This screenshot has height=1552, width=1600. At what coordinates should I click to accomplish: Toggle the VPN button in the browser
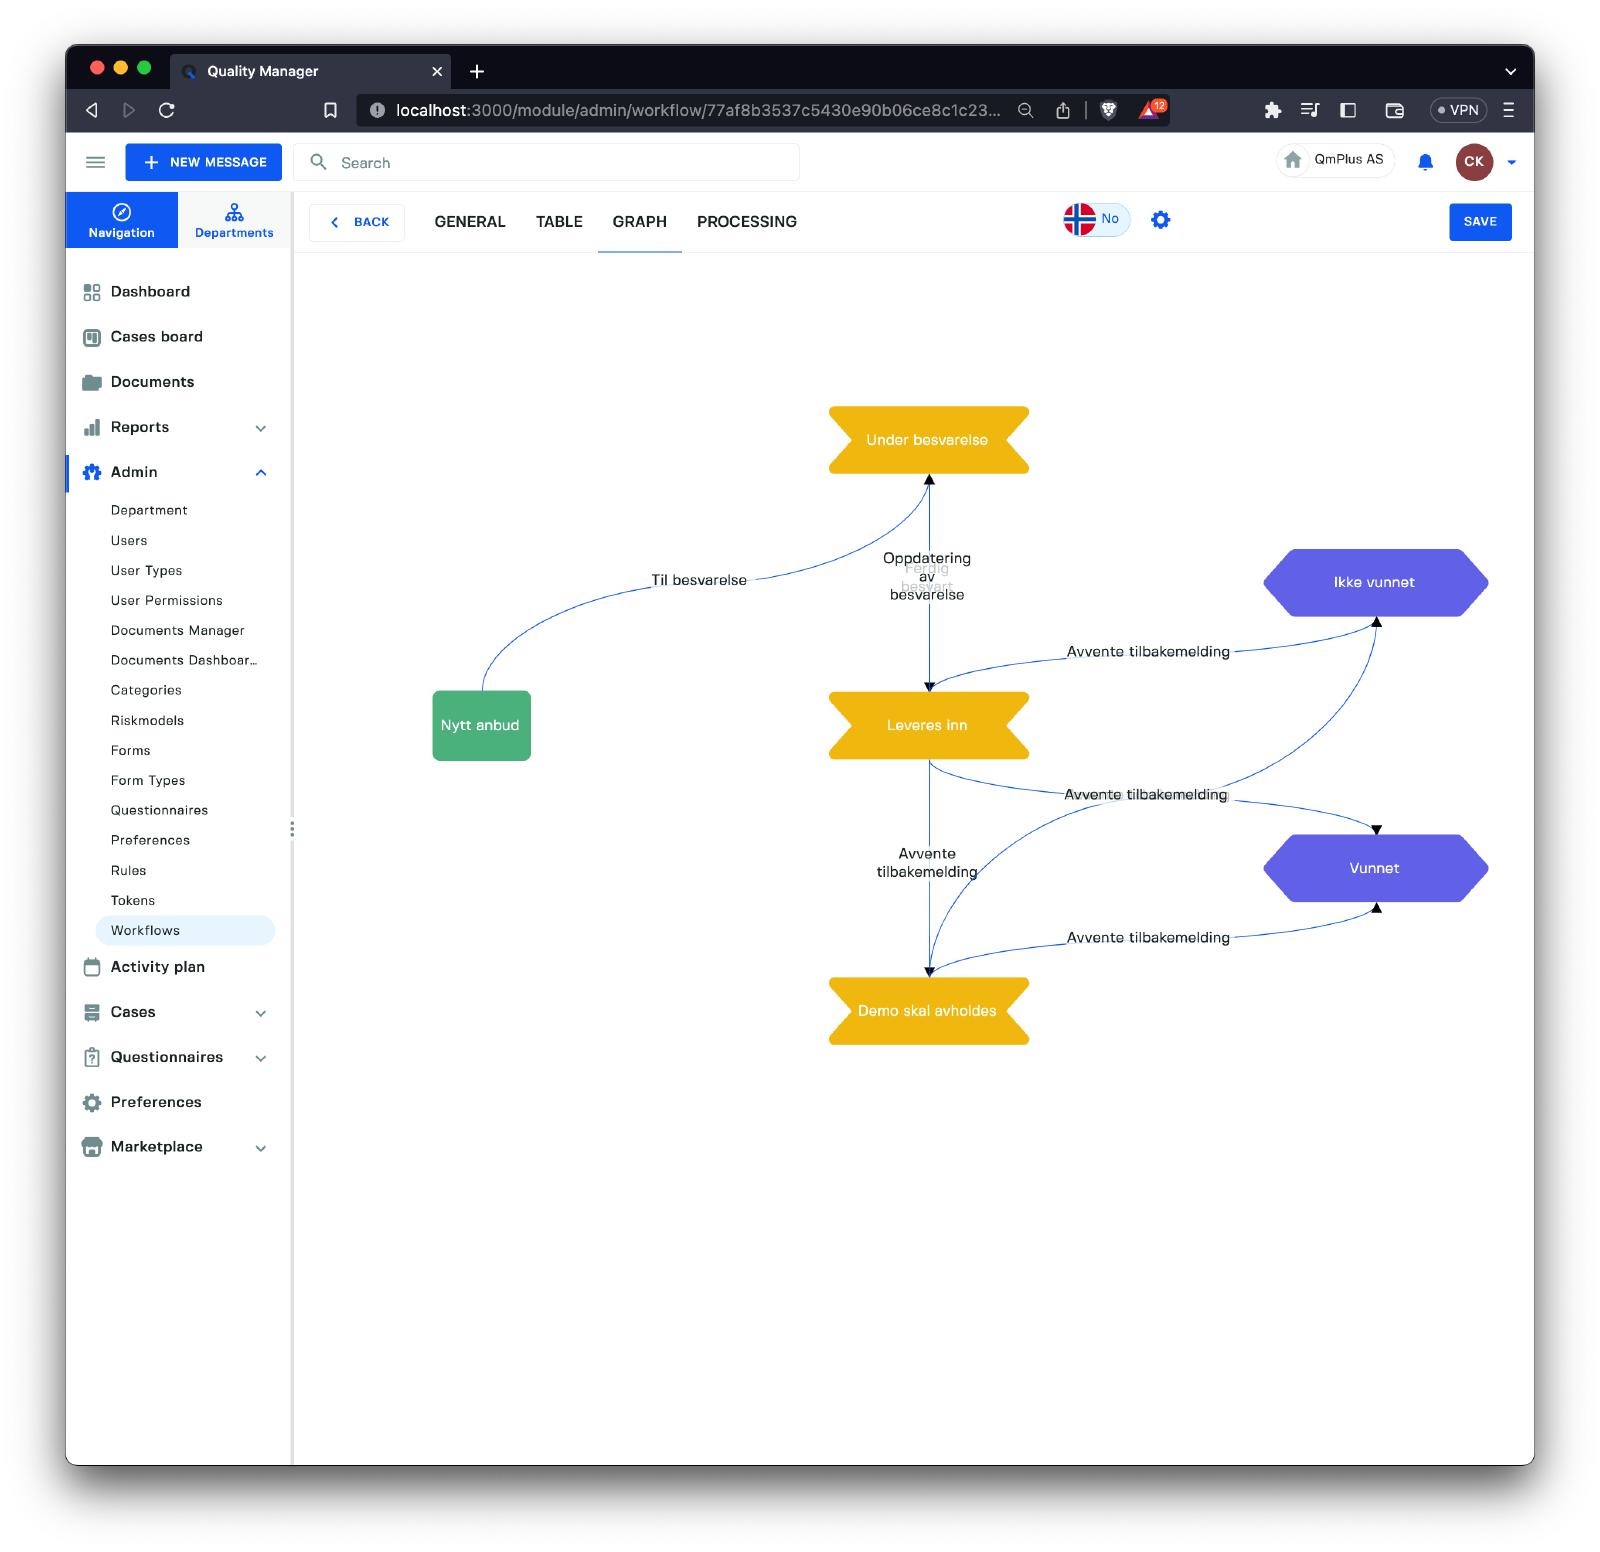pyautogui.click(x=1458, y=111)
